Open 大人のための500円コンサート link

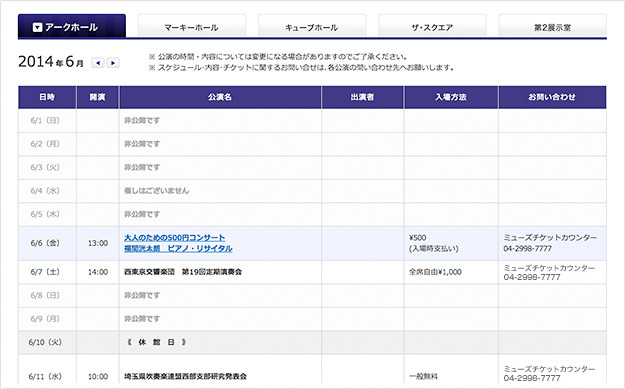[175, 238]
